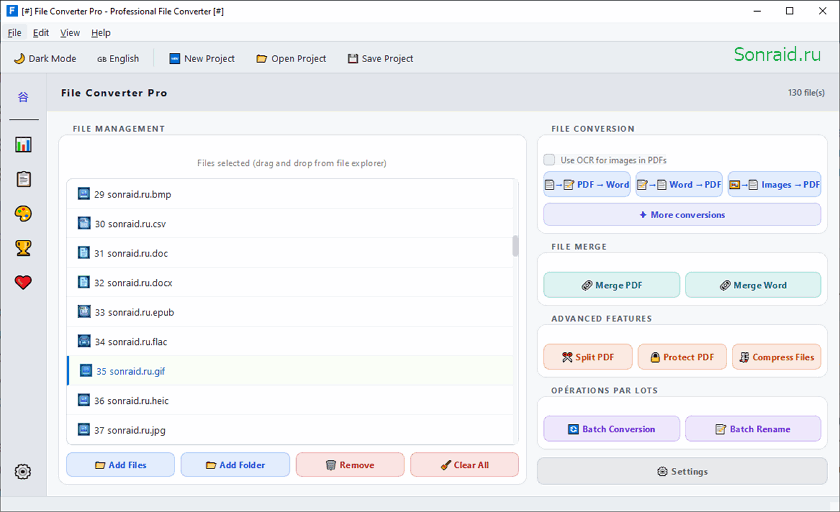Click Save Project in toolbar

380,58
